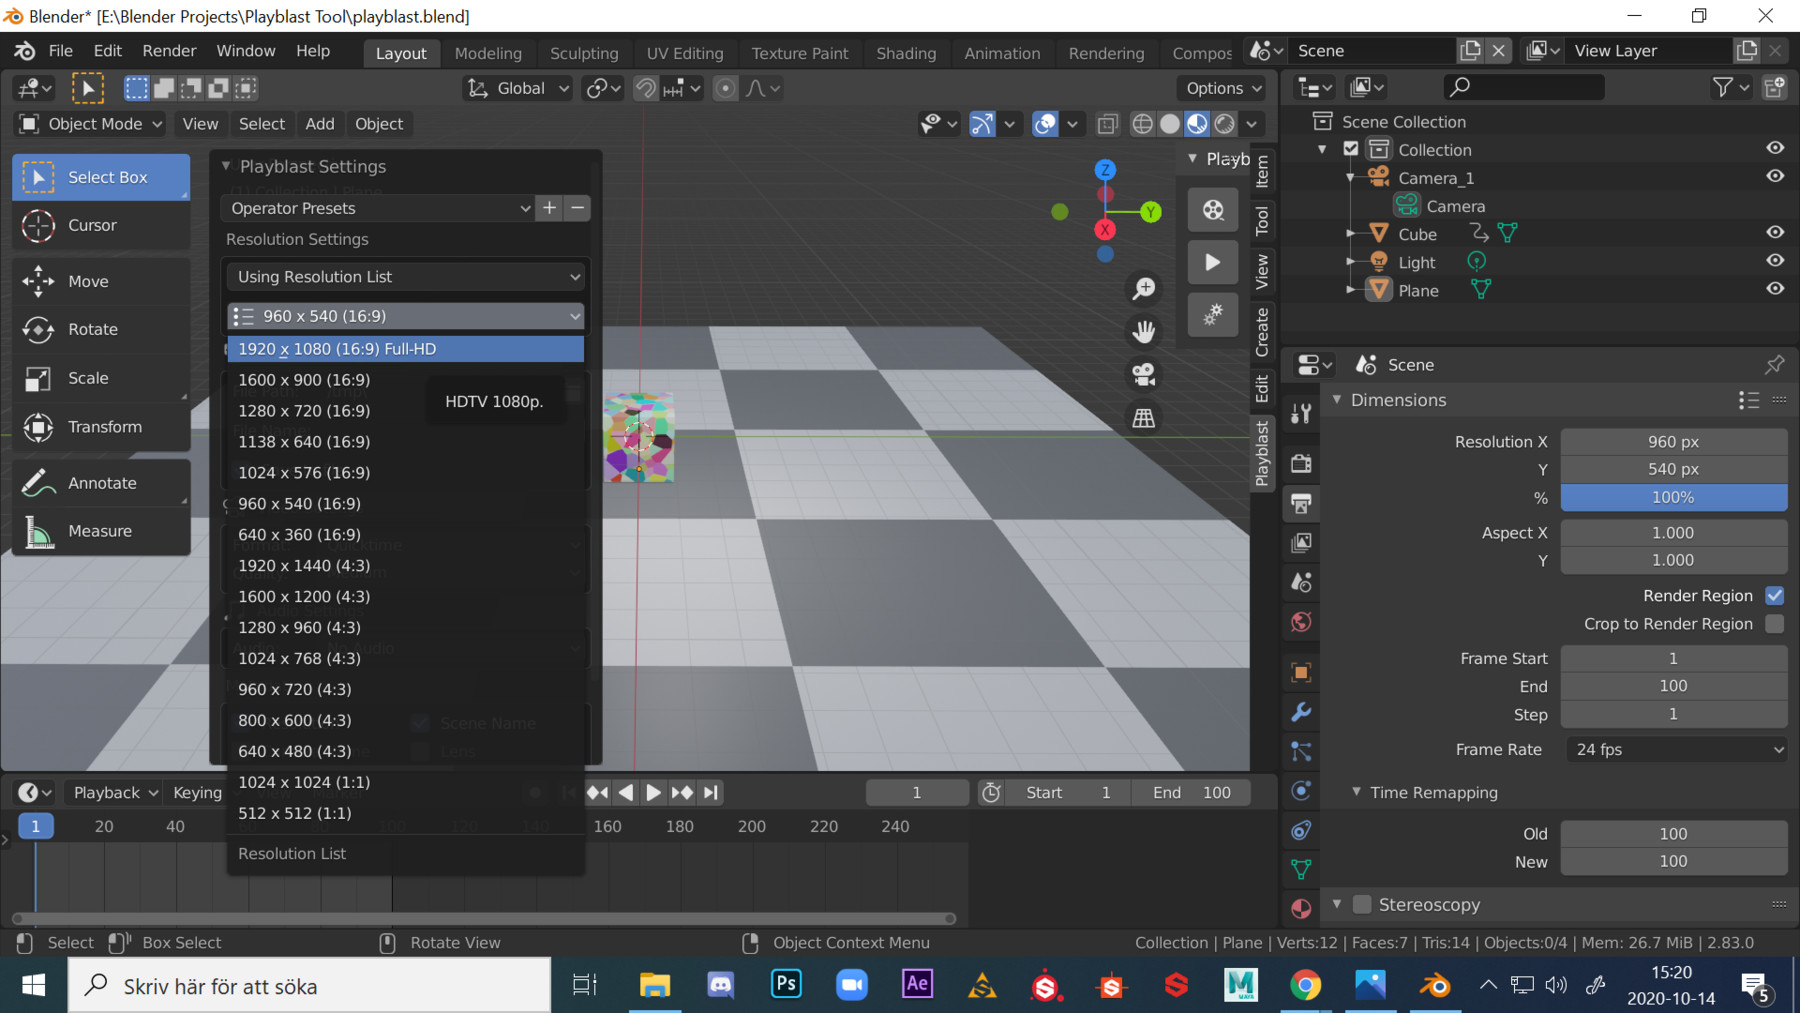Open the Render menu
This screenshot has height=1013, width=1800.
tap(169, 51)
